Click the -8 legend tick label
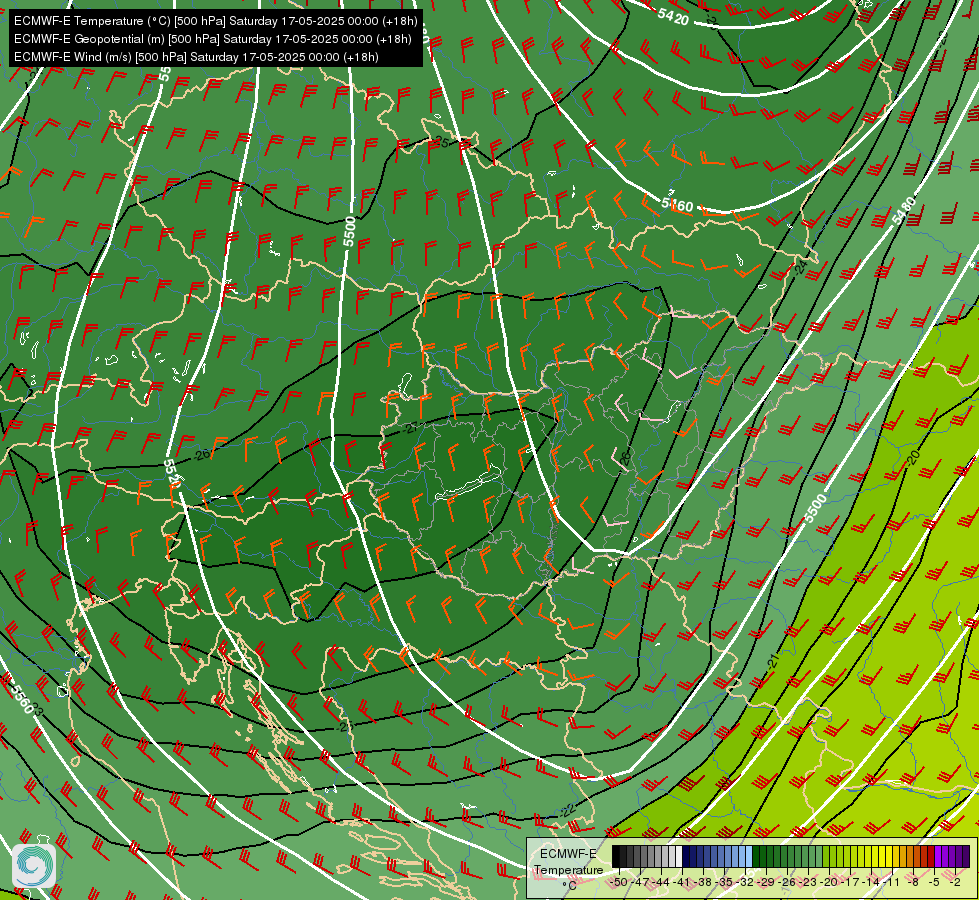This screenshot has width=979, height=900. pyautogui.click(x=913, y=882)
